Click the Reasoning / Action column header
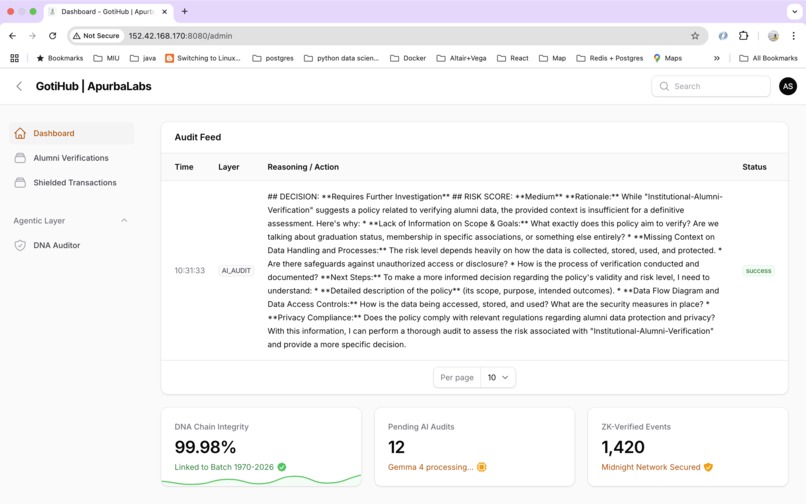The width and height of the screenshot is (806, 504). (x=303, y=167)
